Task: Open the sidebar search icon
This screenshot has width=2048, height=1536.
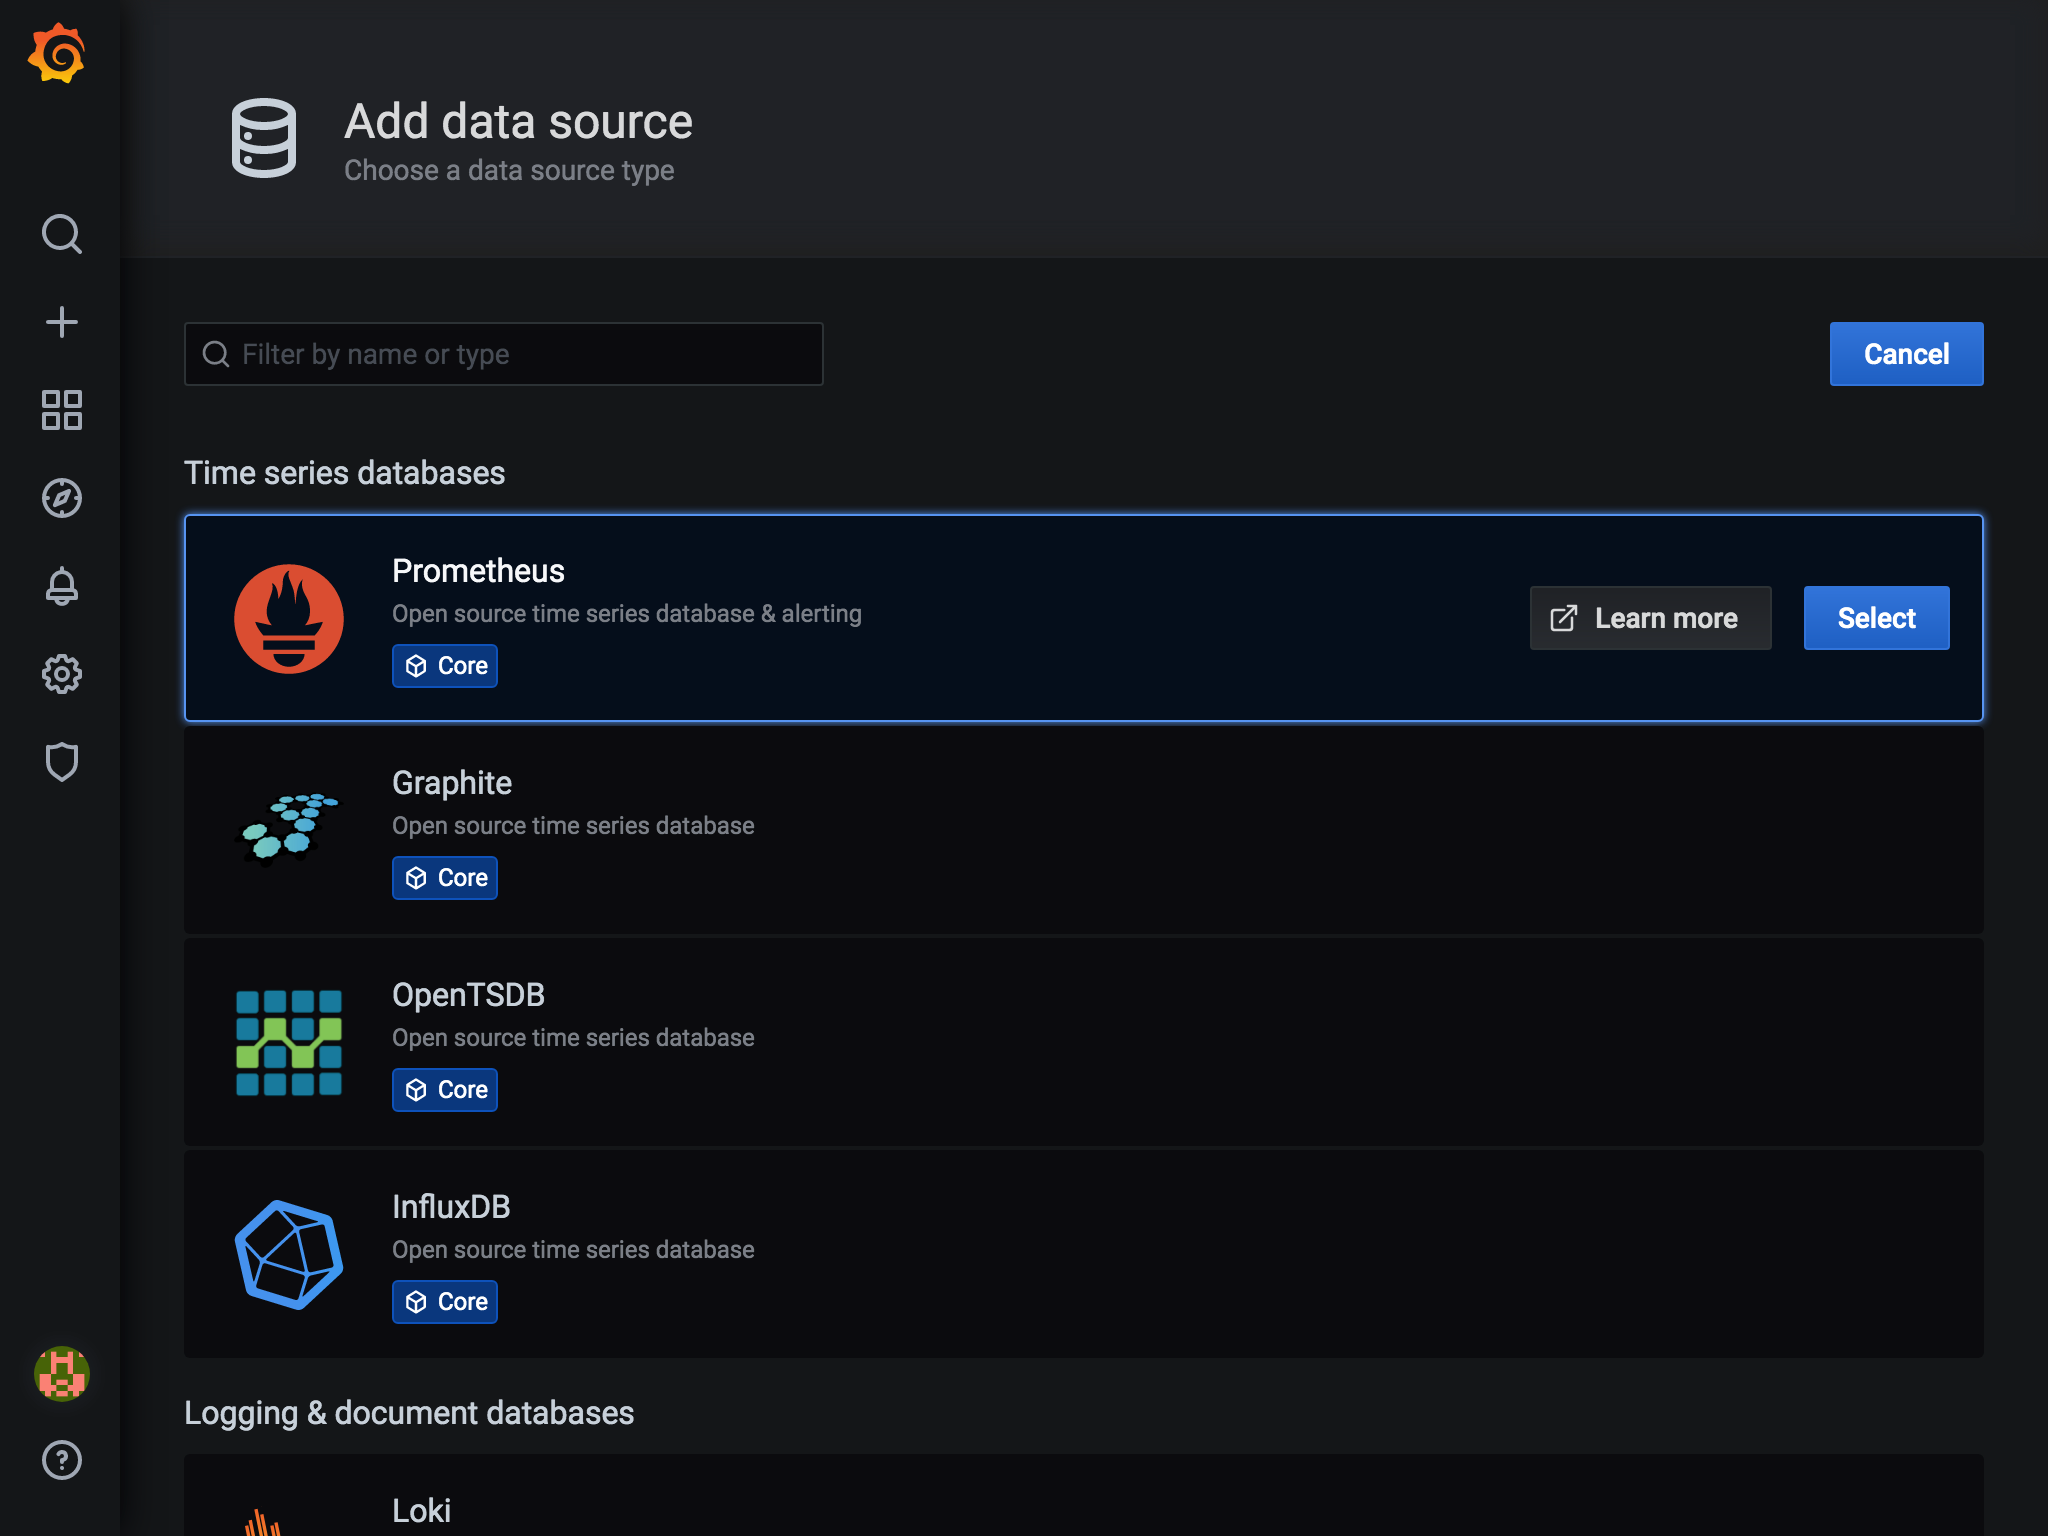Action: pos(61,234)
